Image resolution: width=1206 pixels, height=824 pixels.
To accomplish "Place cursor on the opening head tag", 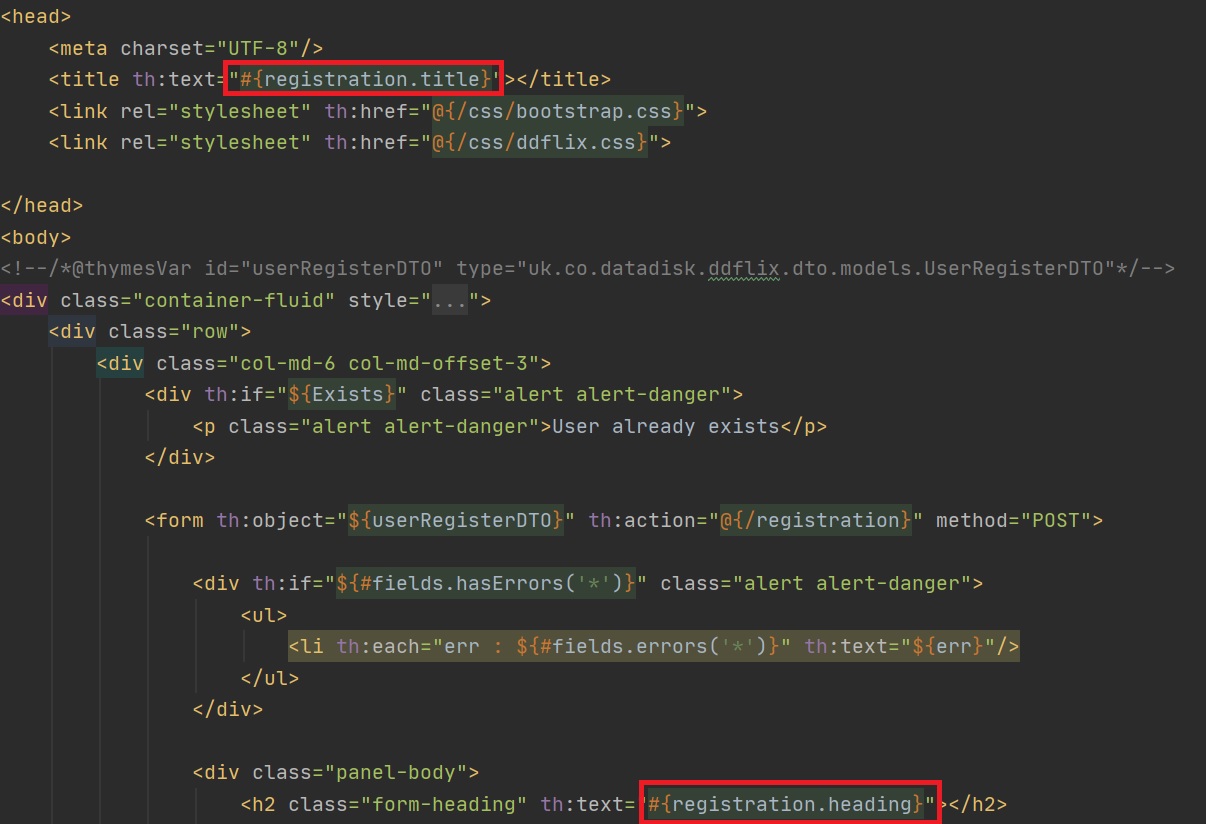I will (x=36, y=16).
